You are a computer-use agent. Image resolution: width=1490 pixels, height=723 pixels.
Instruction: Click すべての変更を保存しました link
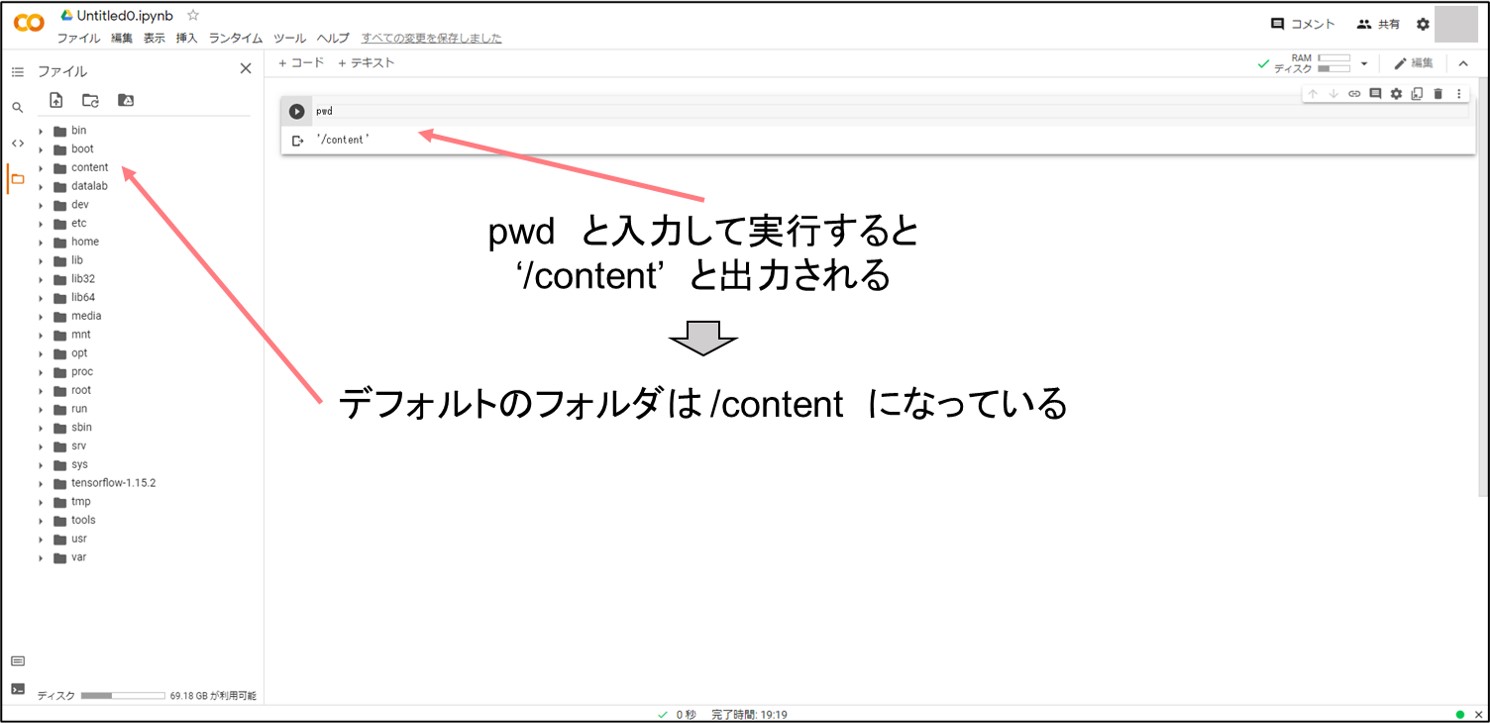point(432,38)
